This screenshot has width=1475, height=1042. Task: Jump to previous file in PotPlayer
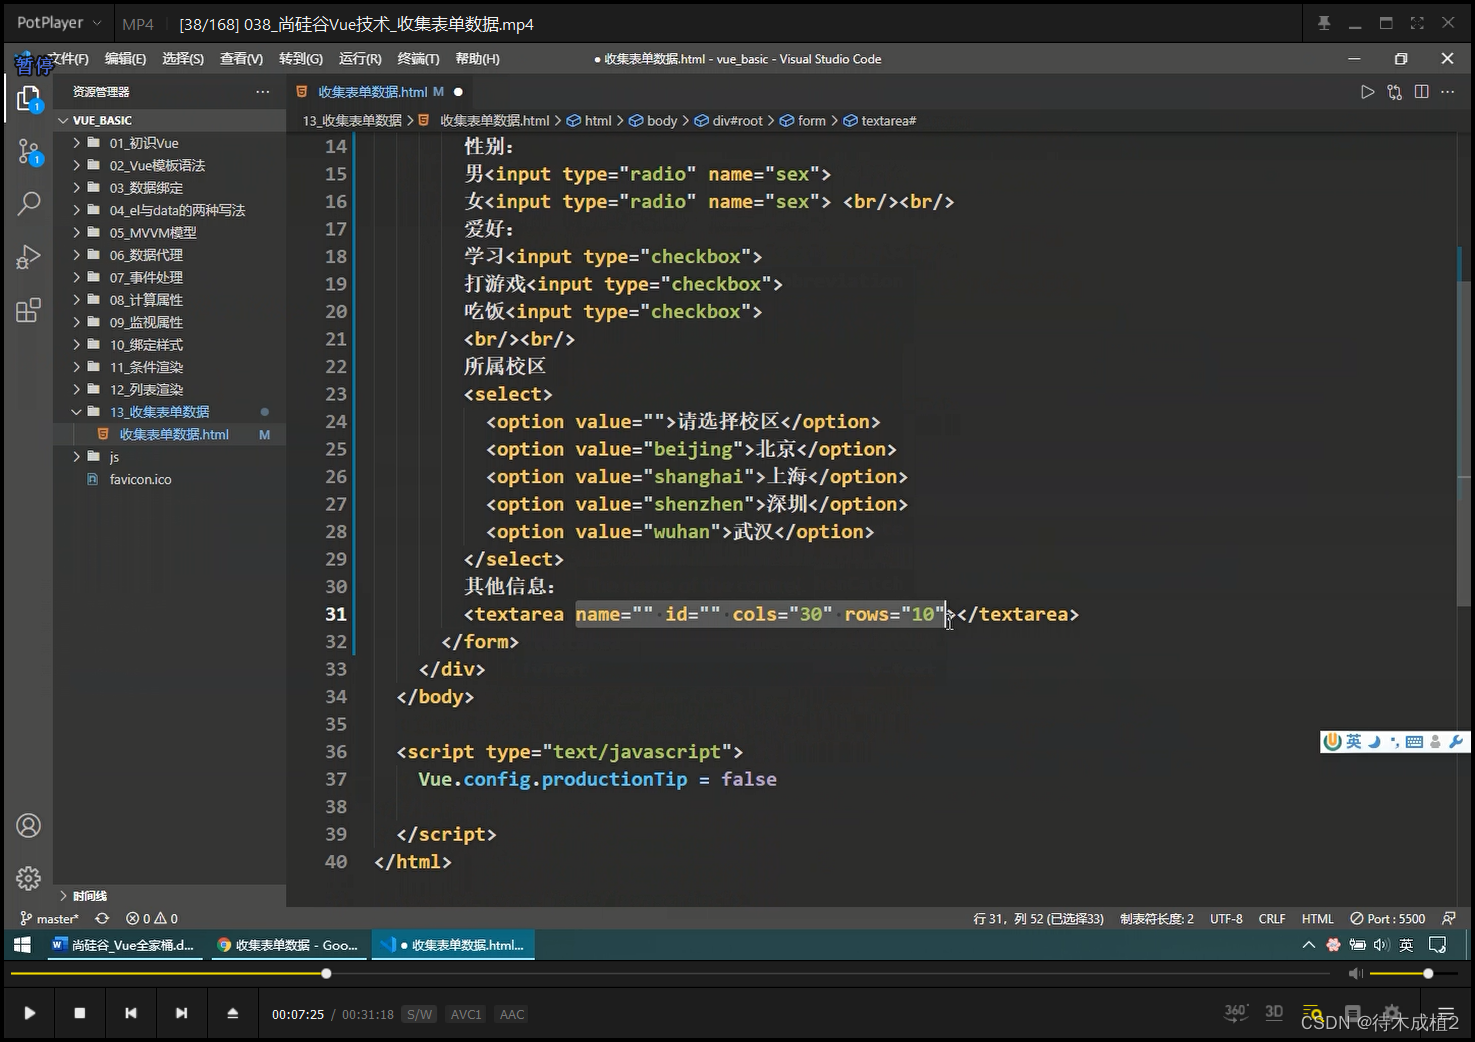130,1013
